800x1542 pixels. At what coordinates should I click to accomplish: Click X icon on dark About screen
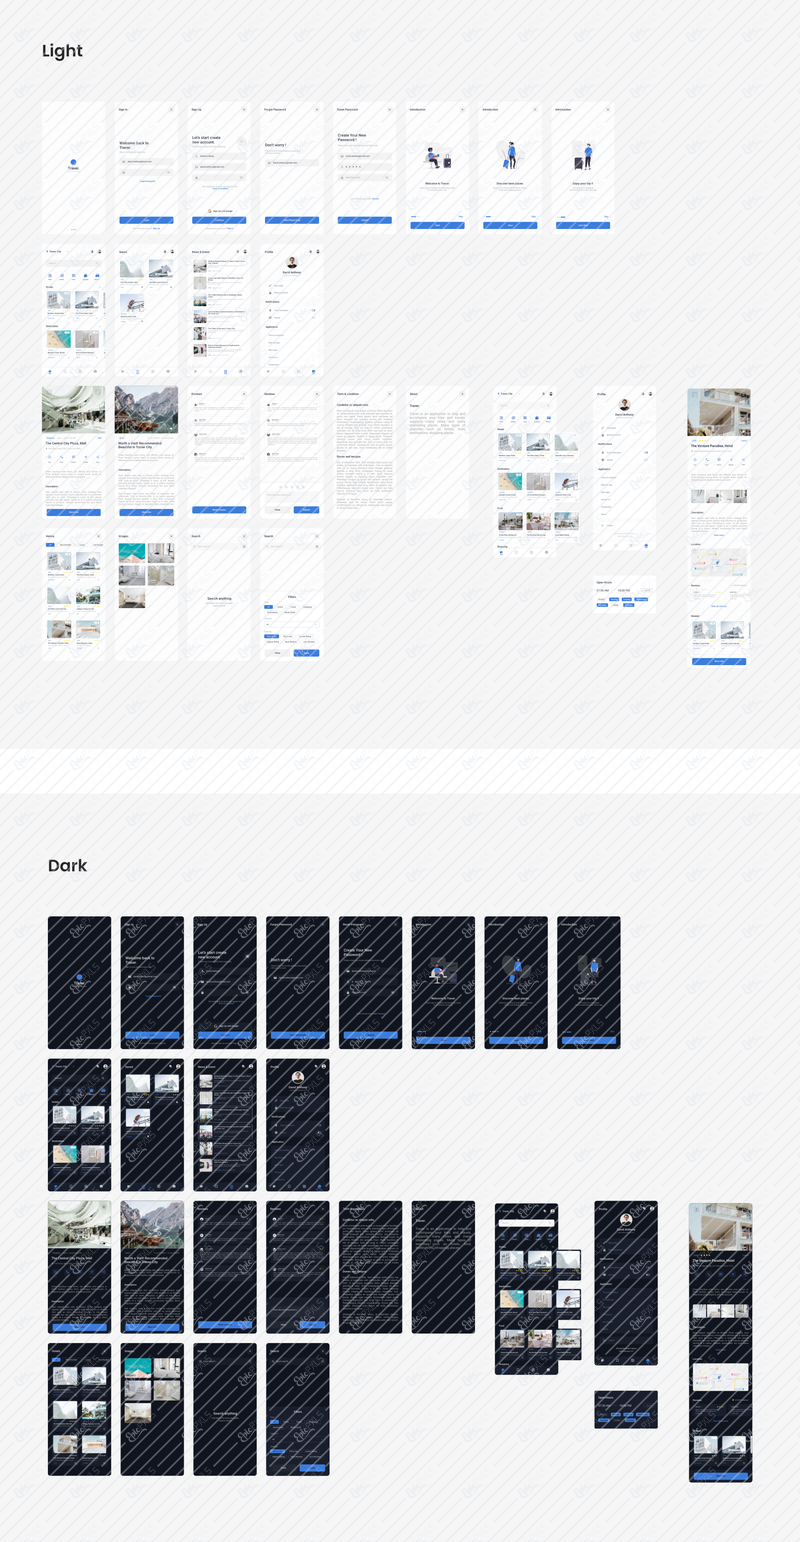pyautogui.click(x=468, y=1209)
